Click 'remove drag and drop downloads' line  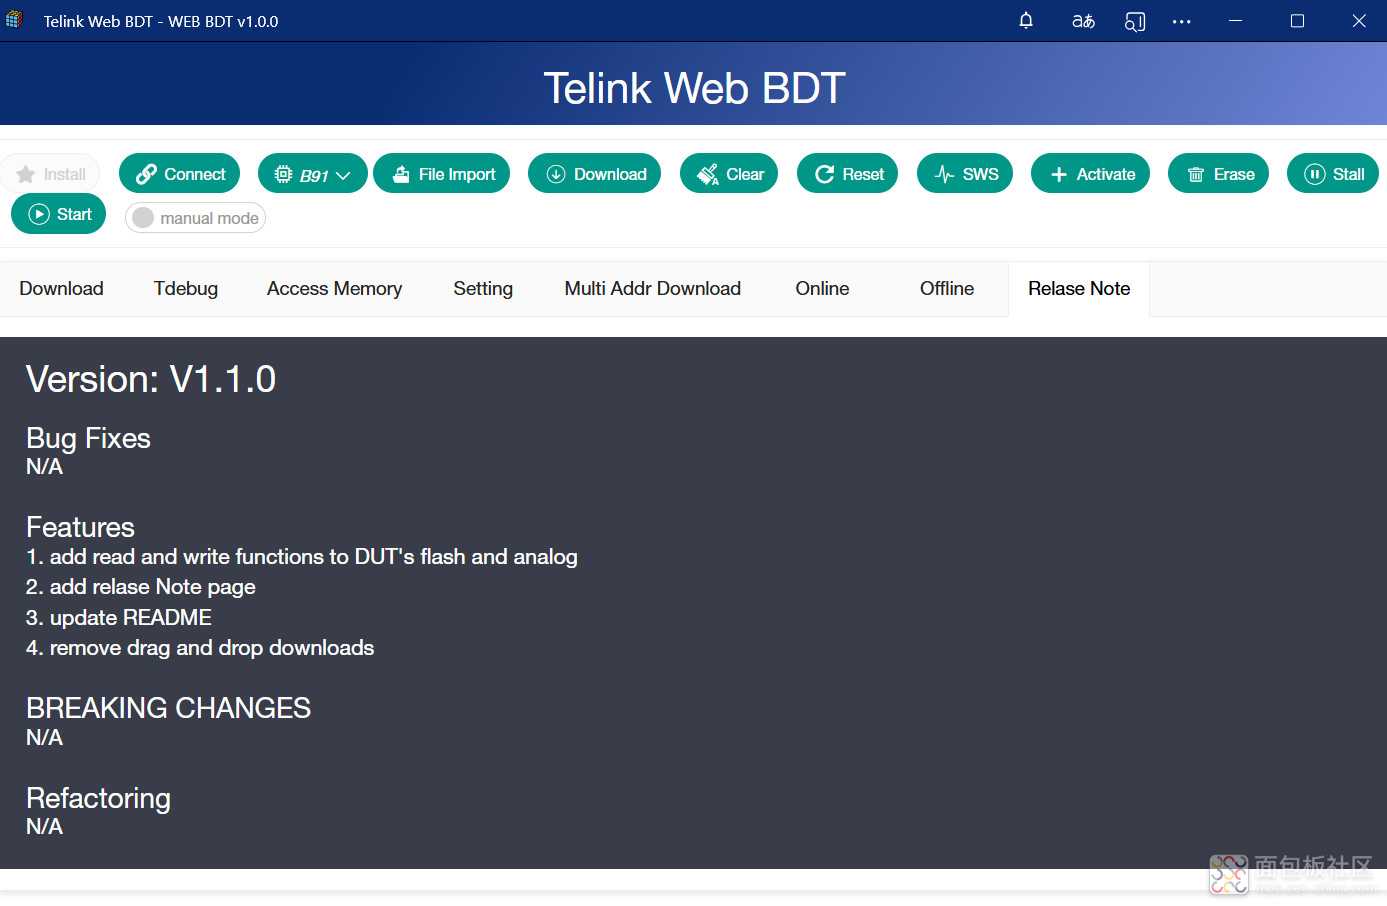point(200,648)
